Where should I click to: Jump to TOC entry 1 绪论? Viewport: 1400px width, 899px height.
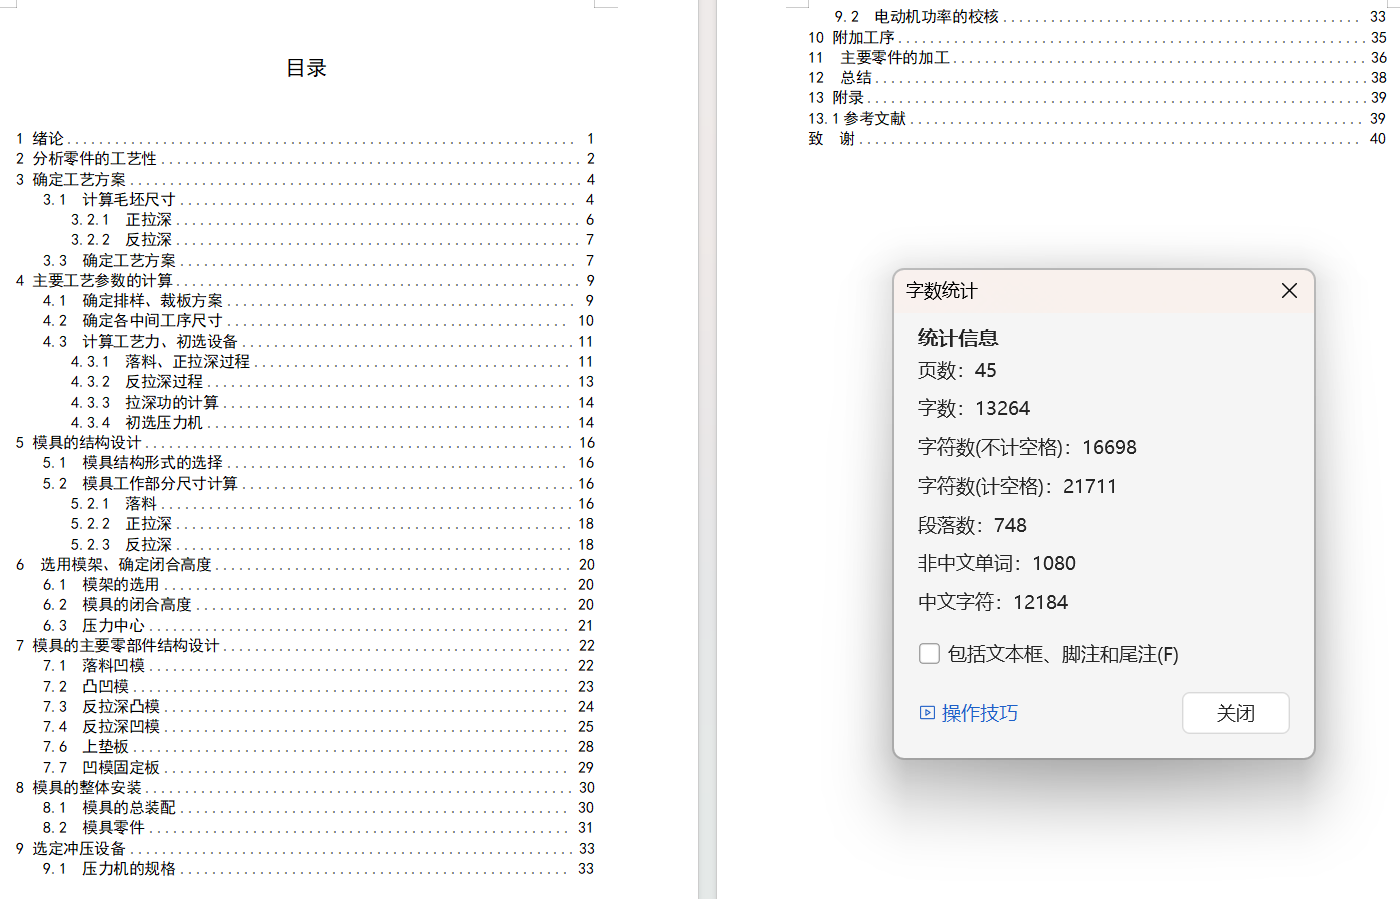point(48,139)
